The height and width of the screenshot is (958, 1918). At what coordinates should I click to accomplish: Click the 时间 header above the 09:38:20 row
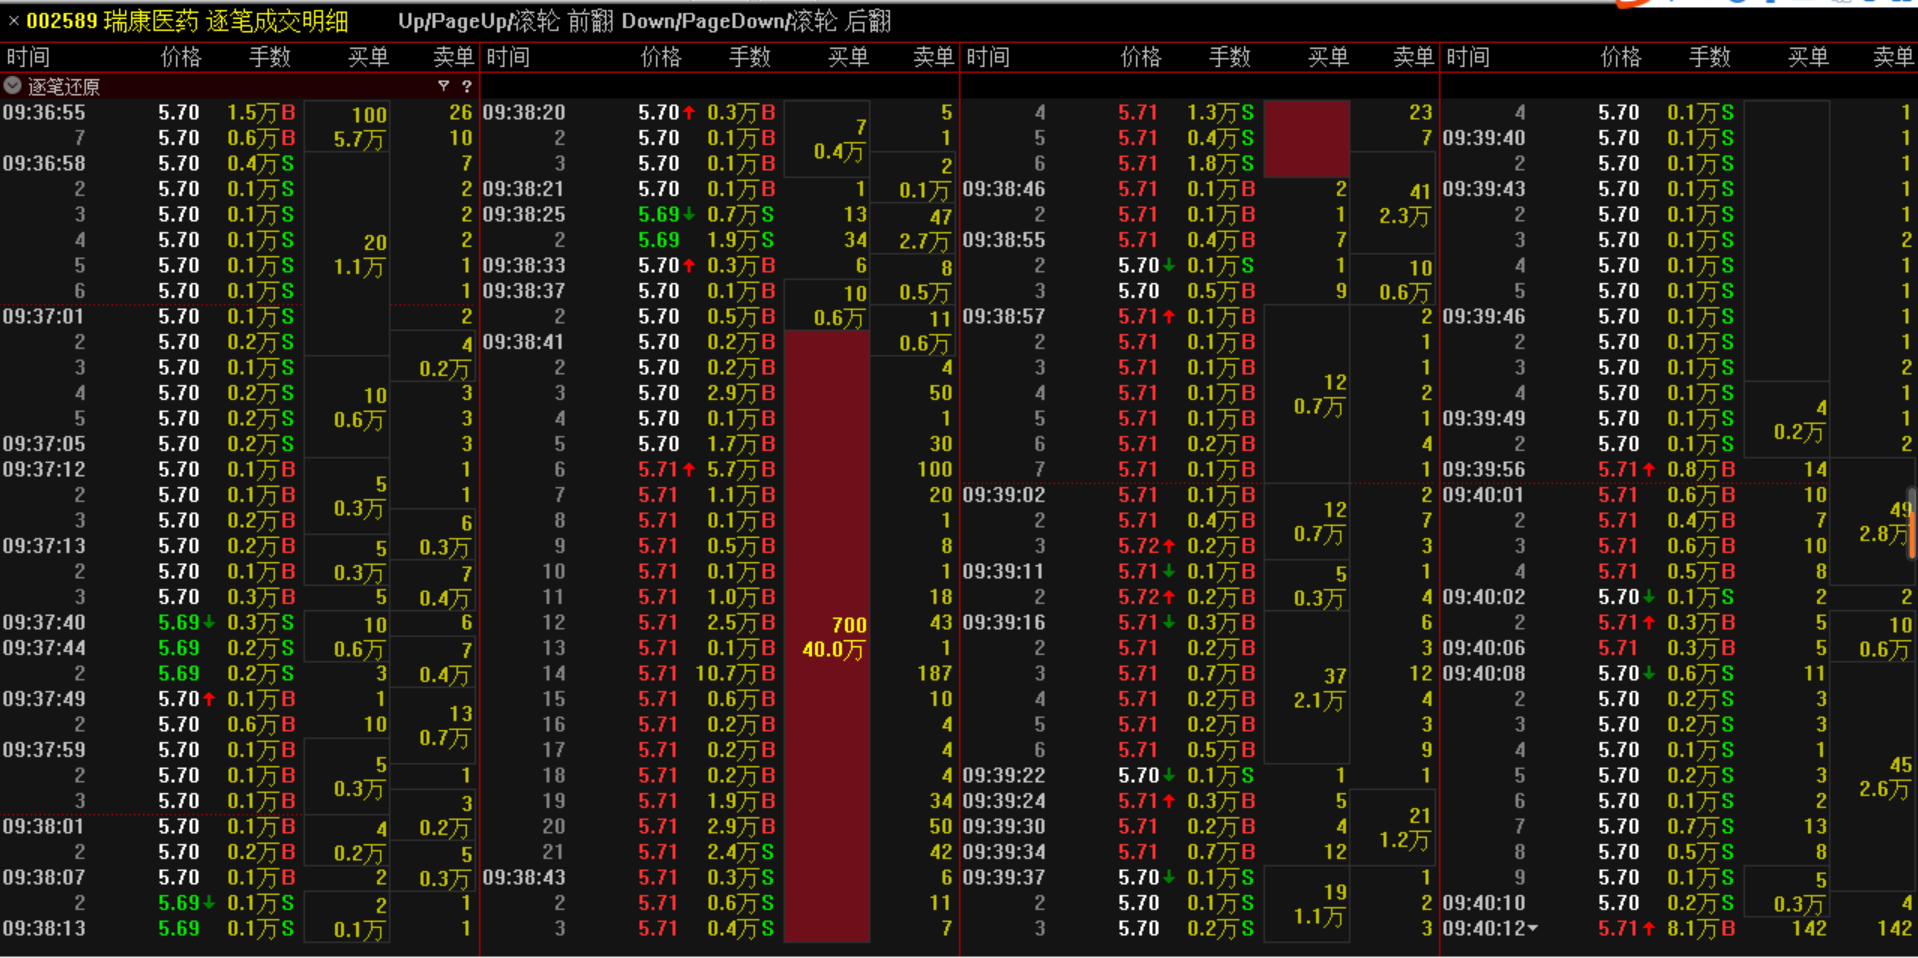(508, 57)
